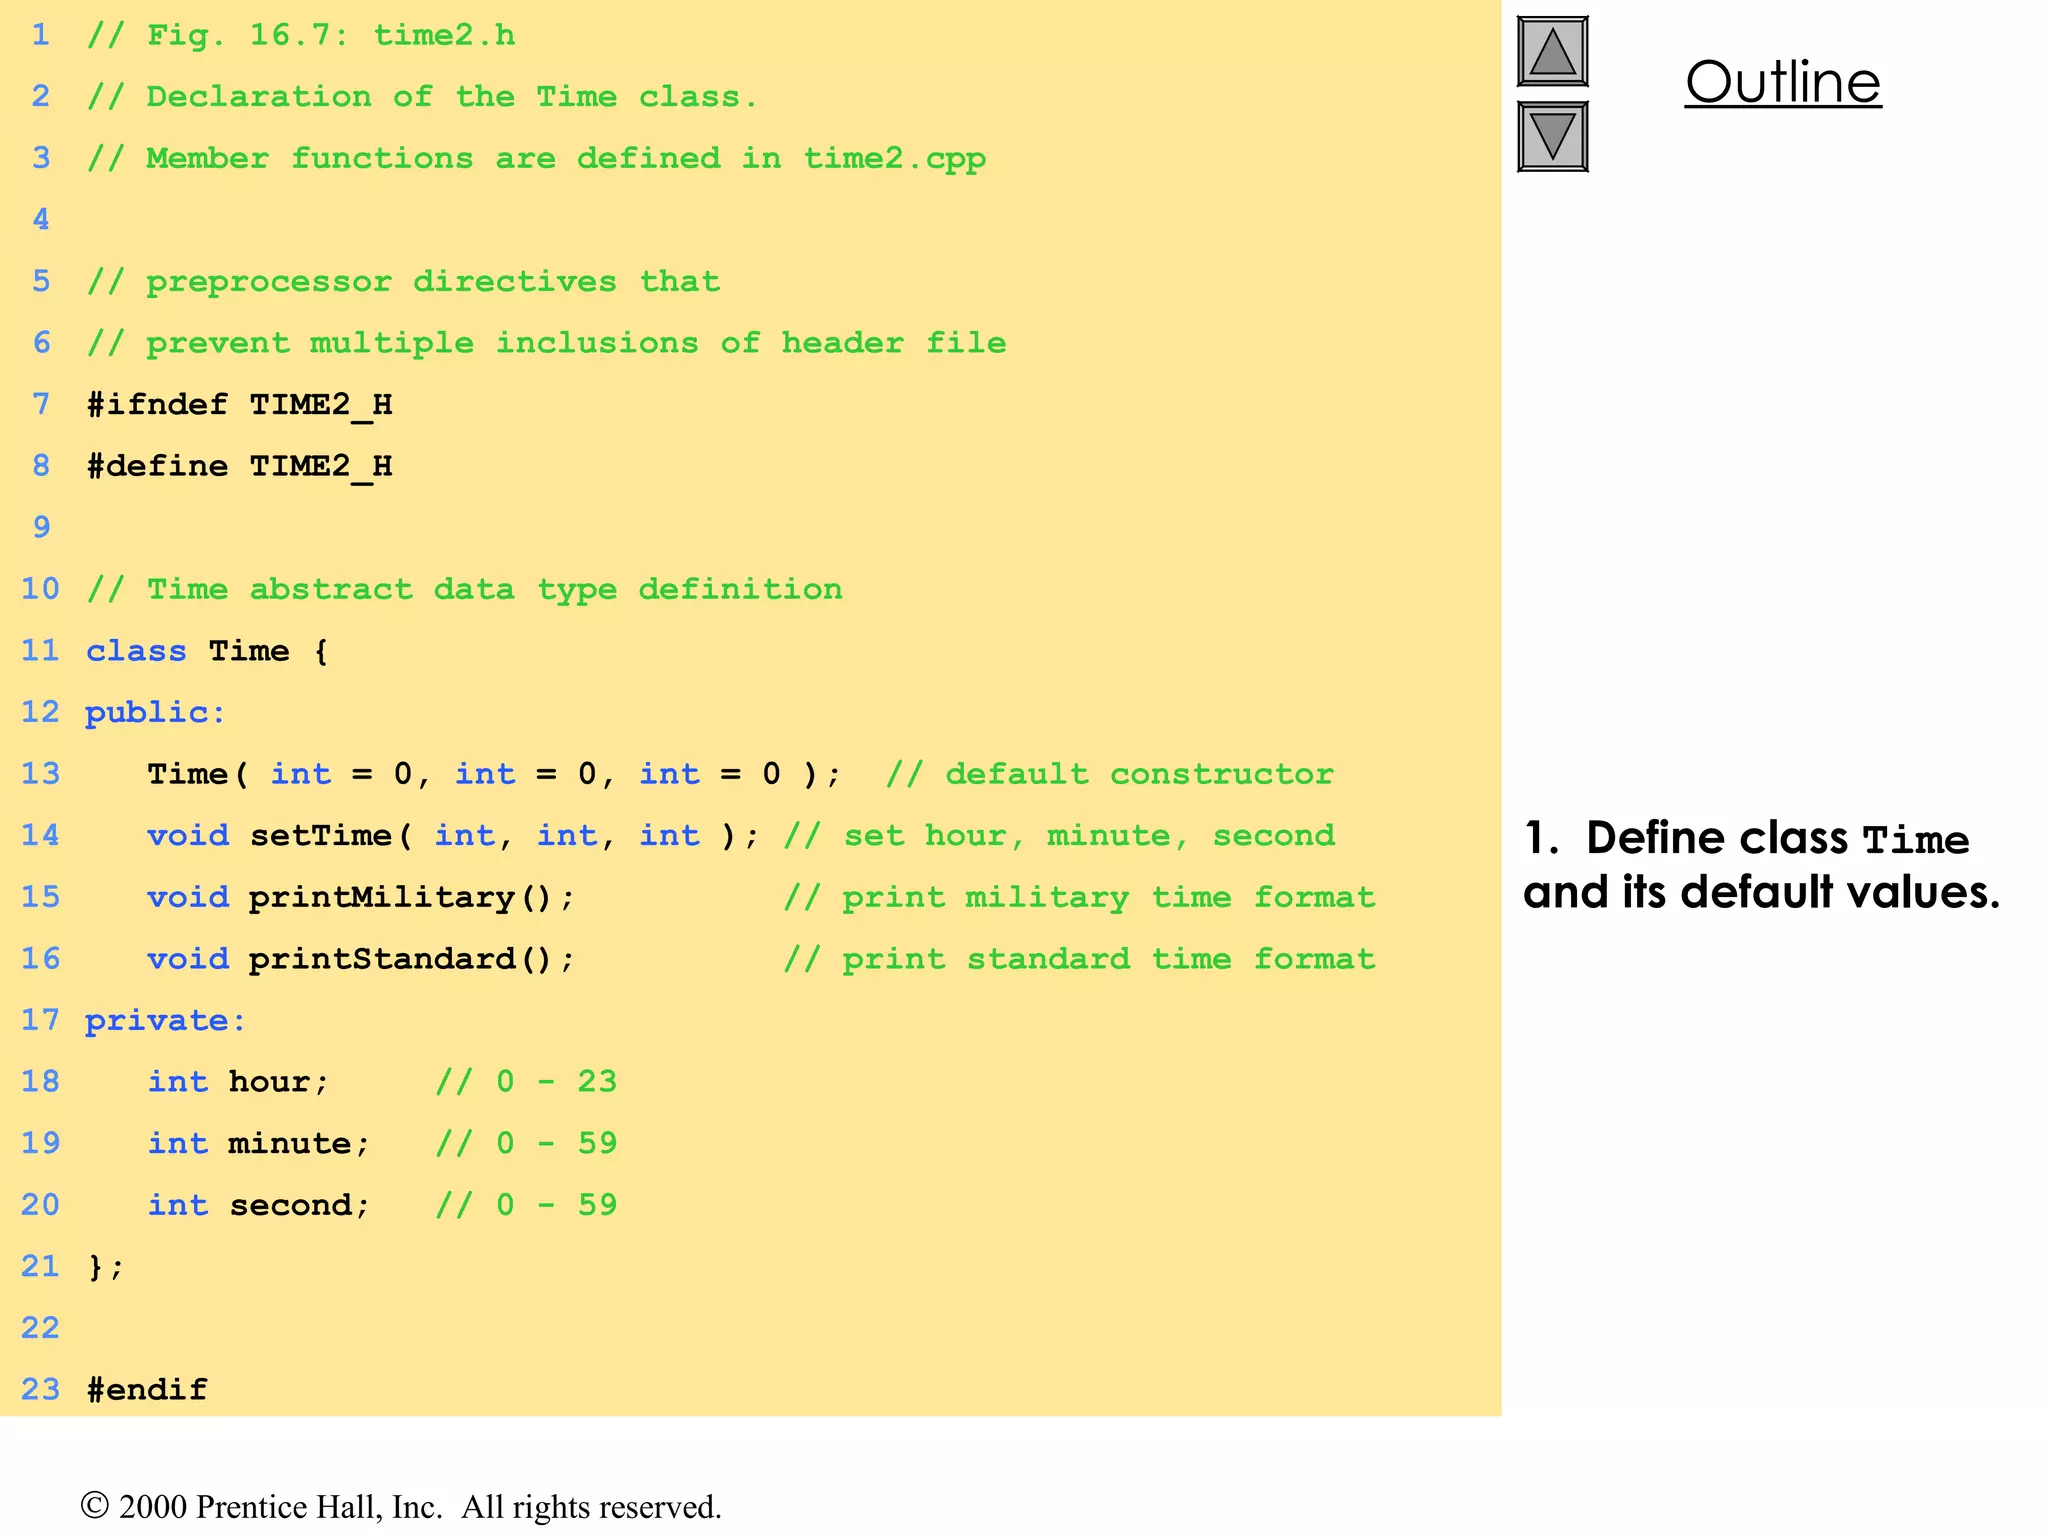Click the Time constructor declaration on line 13
Viewport: 2048px width, 1536px height.
(x=494, y=774)
